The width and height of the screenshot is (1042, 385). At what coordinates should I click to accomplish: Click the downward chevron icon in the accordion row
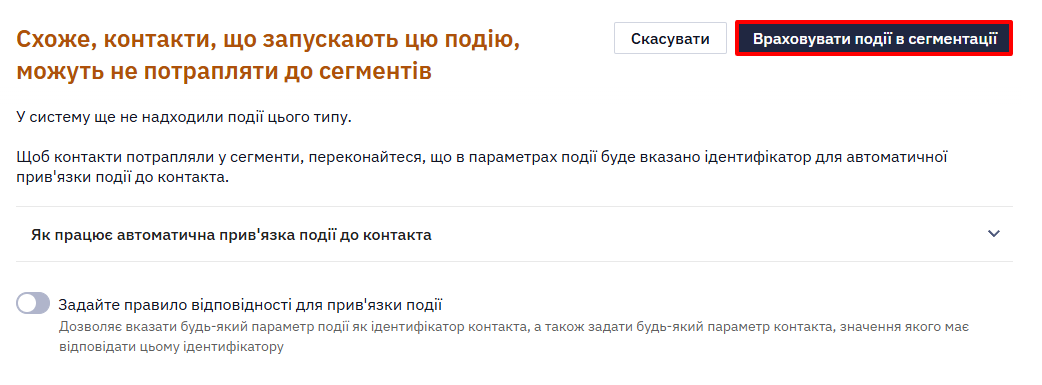tap(993, 234)
